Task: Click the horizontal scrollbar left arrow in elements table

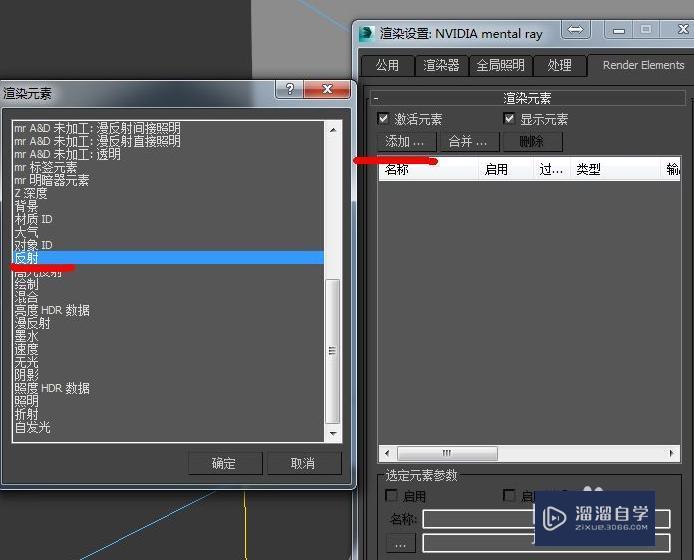Action: pos(388,453)
